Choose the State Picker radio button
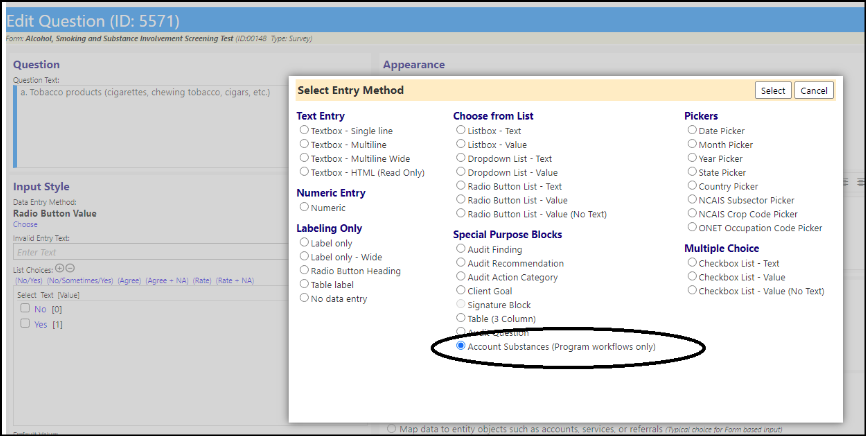Viewport: 866px width, 436px height. click(x=692, y=172)
